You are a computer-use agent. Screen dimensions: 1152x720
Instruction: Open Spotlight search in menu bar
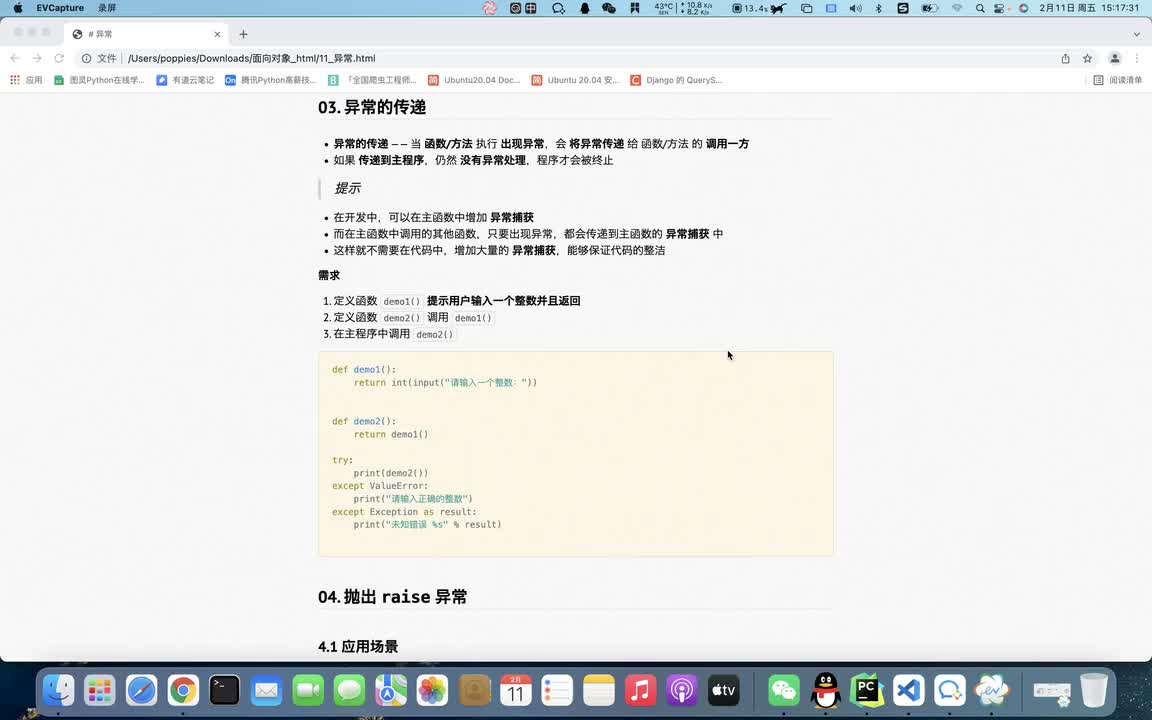point(980,8)
